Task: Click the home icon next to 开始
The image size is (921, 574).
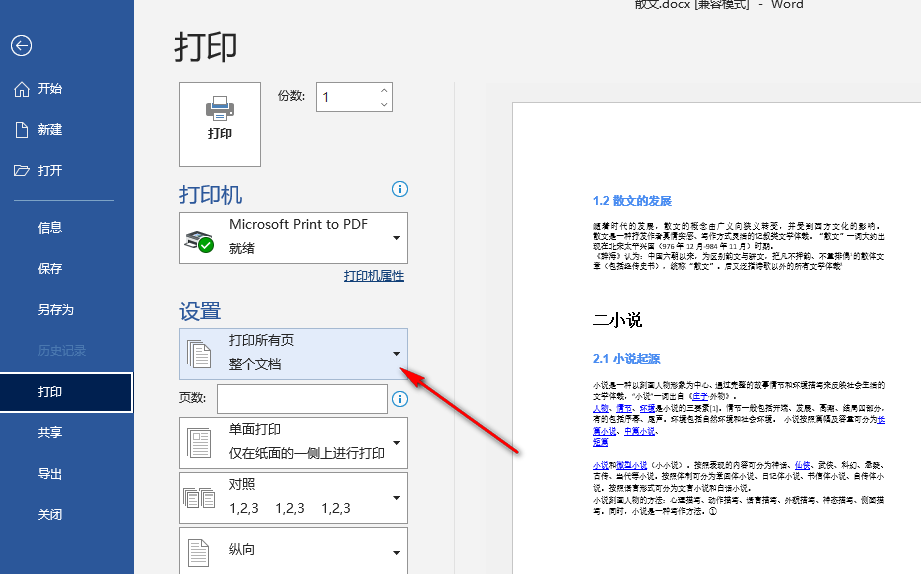Action: click(x=22, y=89)
